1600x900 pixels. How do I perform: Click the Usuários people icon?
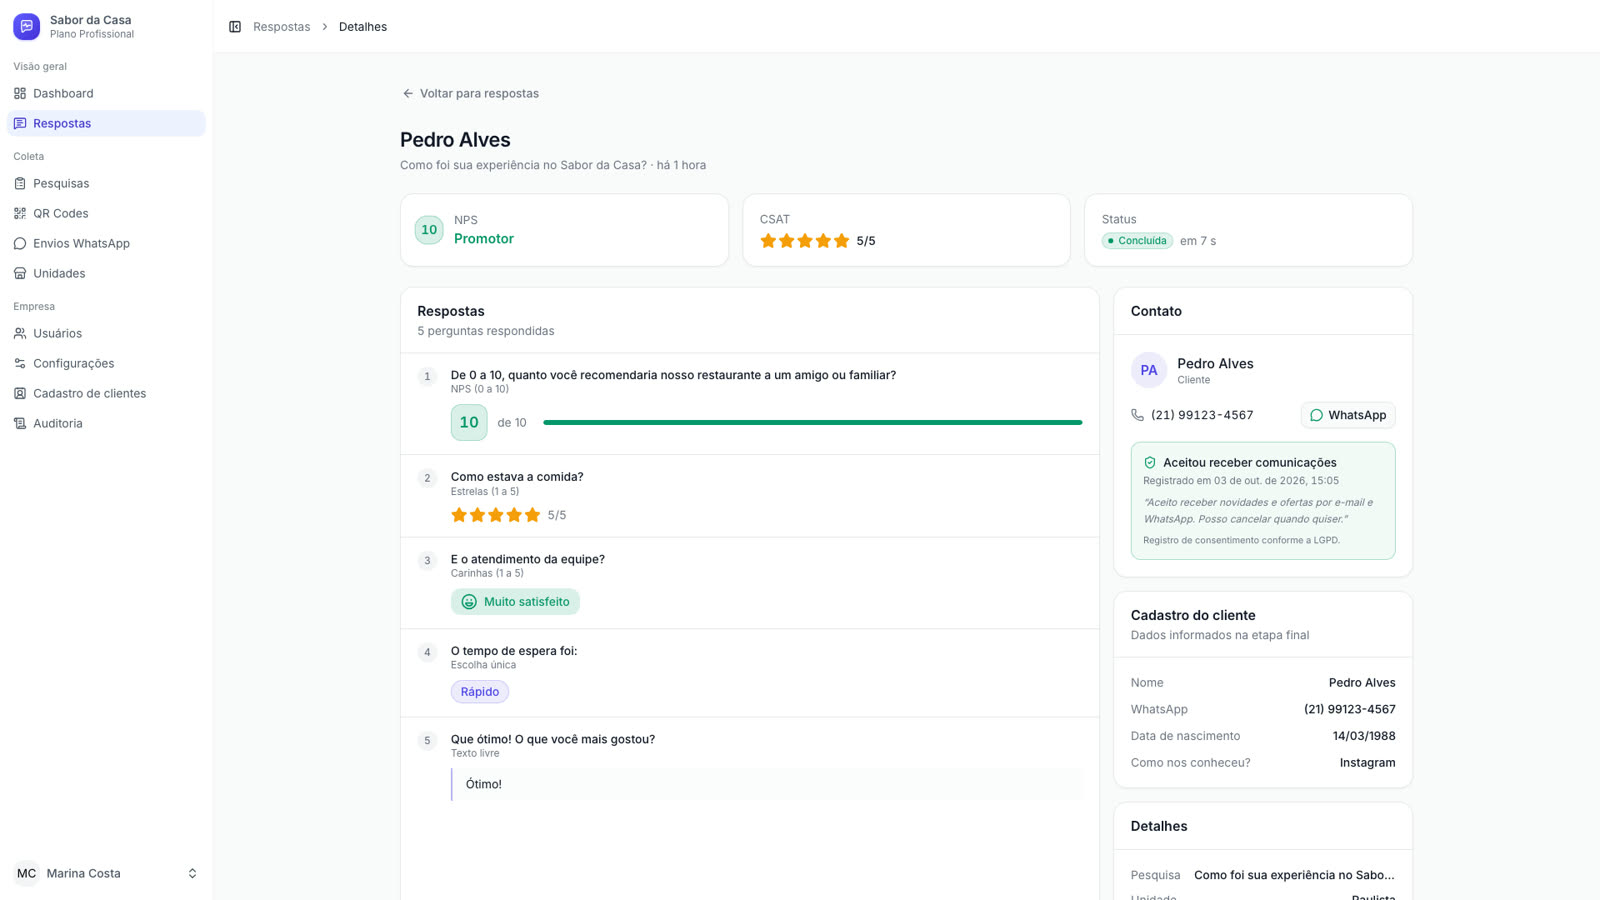click(20, 333)
